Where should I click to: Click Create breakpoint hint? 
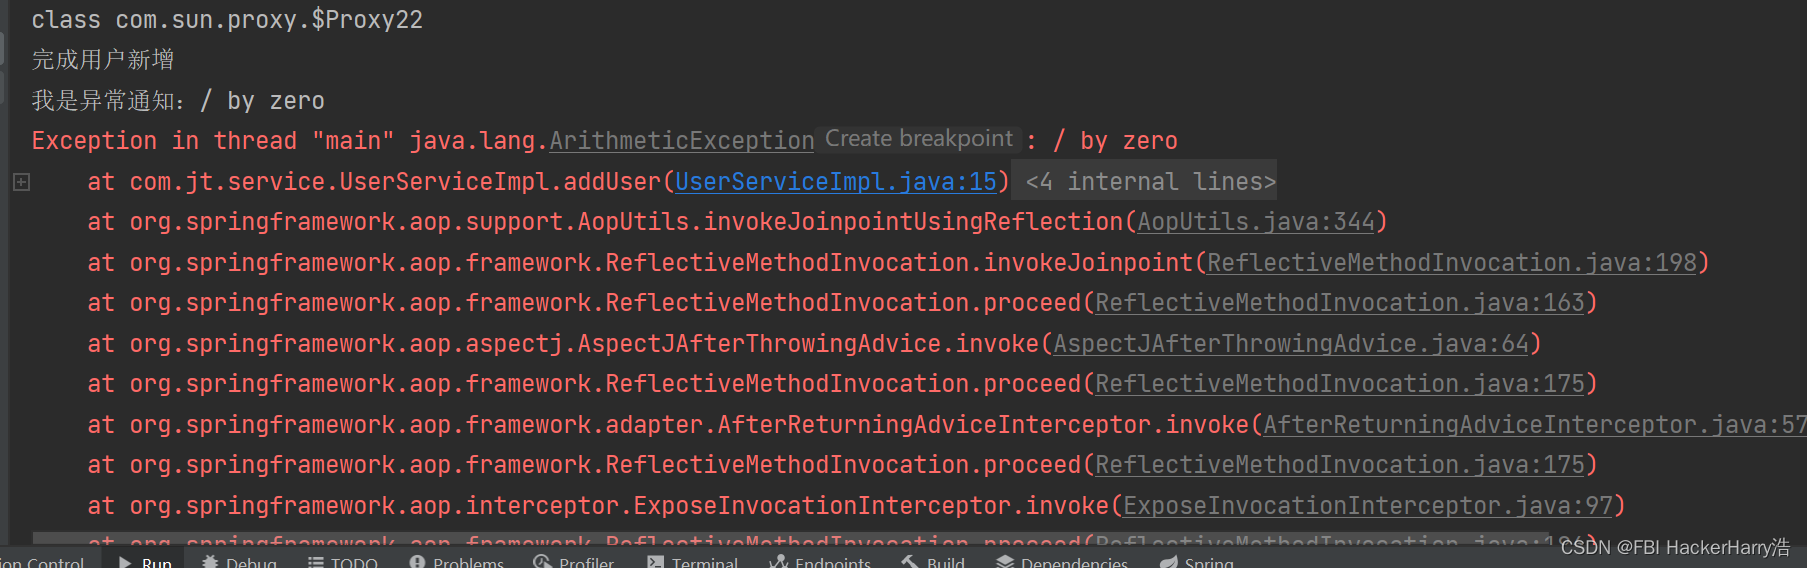918,139
